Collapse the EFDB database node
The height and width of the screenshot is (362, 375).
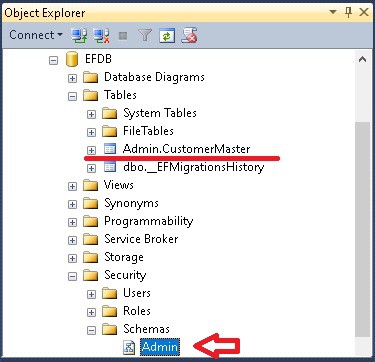pyautogui.click(x=54, y=60)
